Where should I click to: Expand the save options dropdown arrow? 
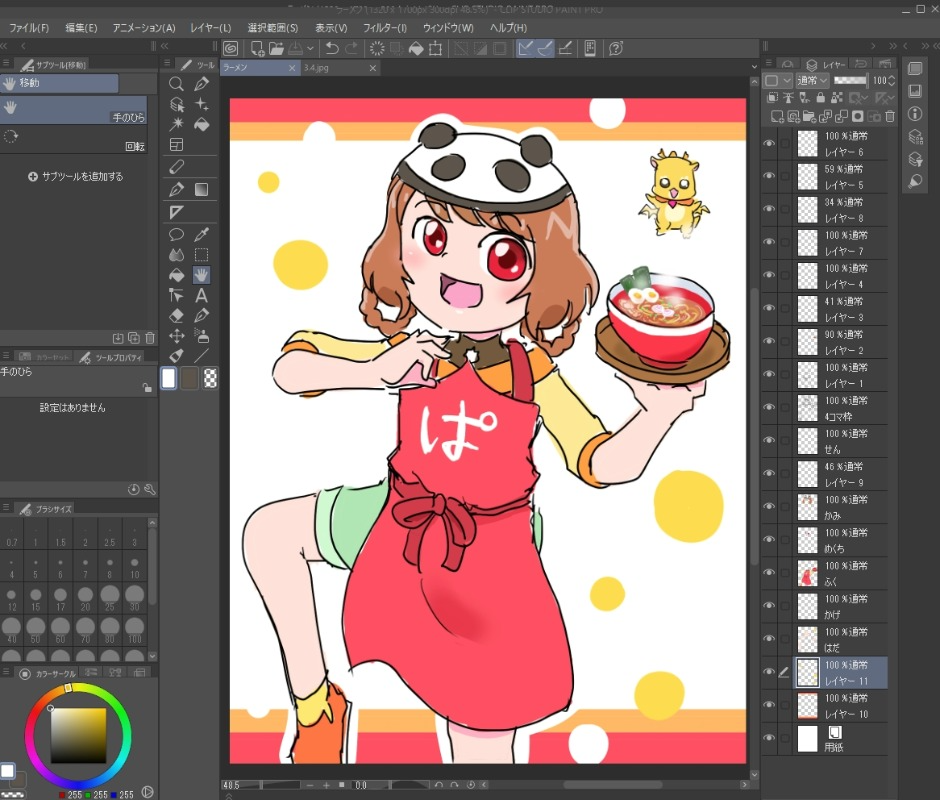pos(310,48)
